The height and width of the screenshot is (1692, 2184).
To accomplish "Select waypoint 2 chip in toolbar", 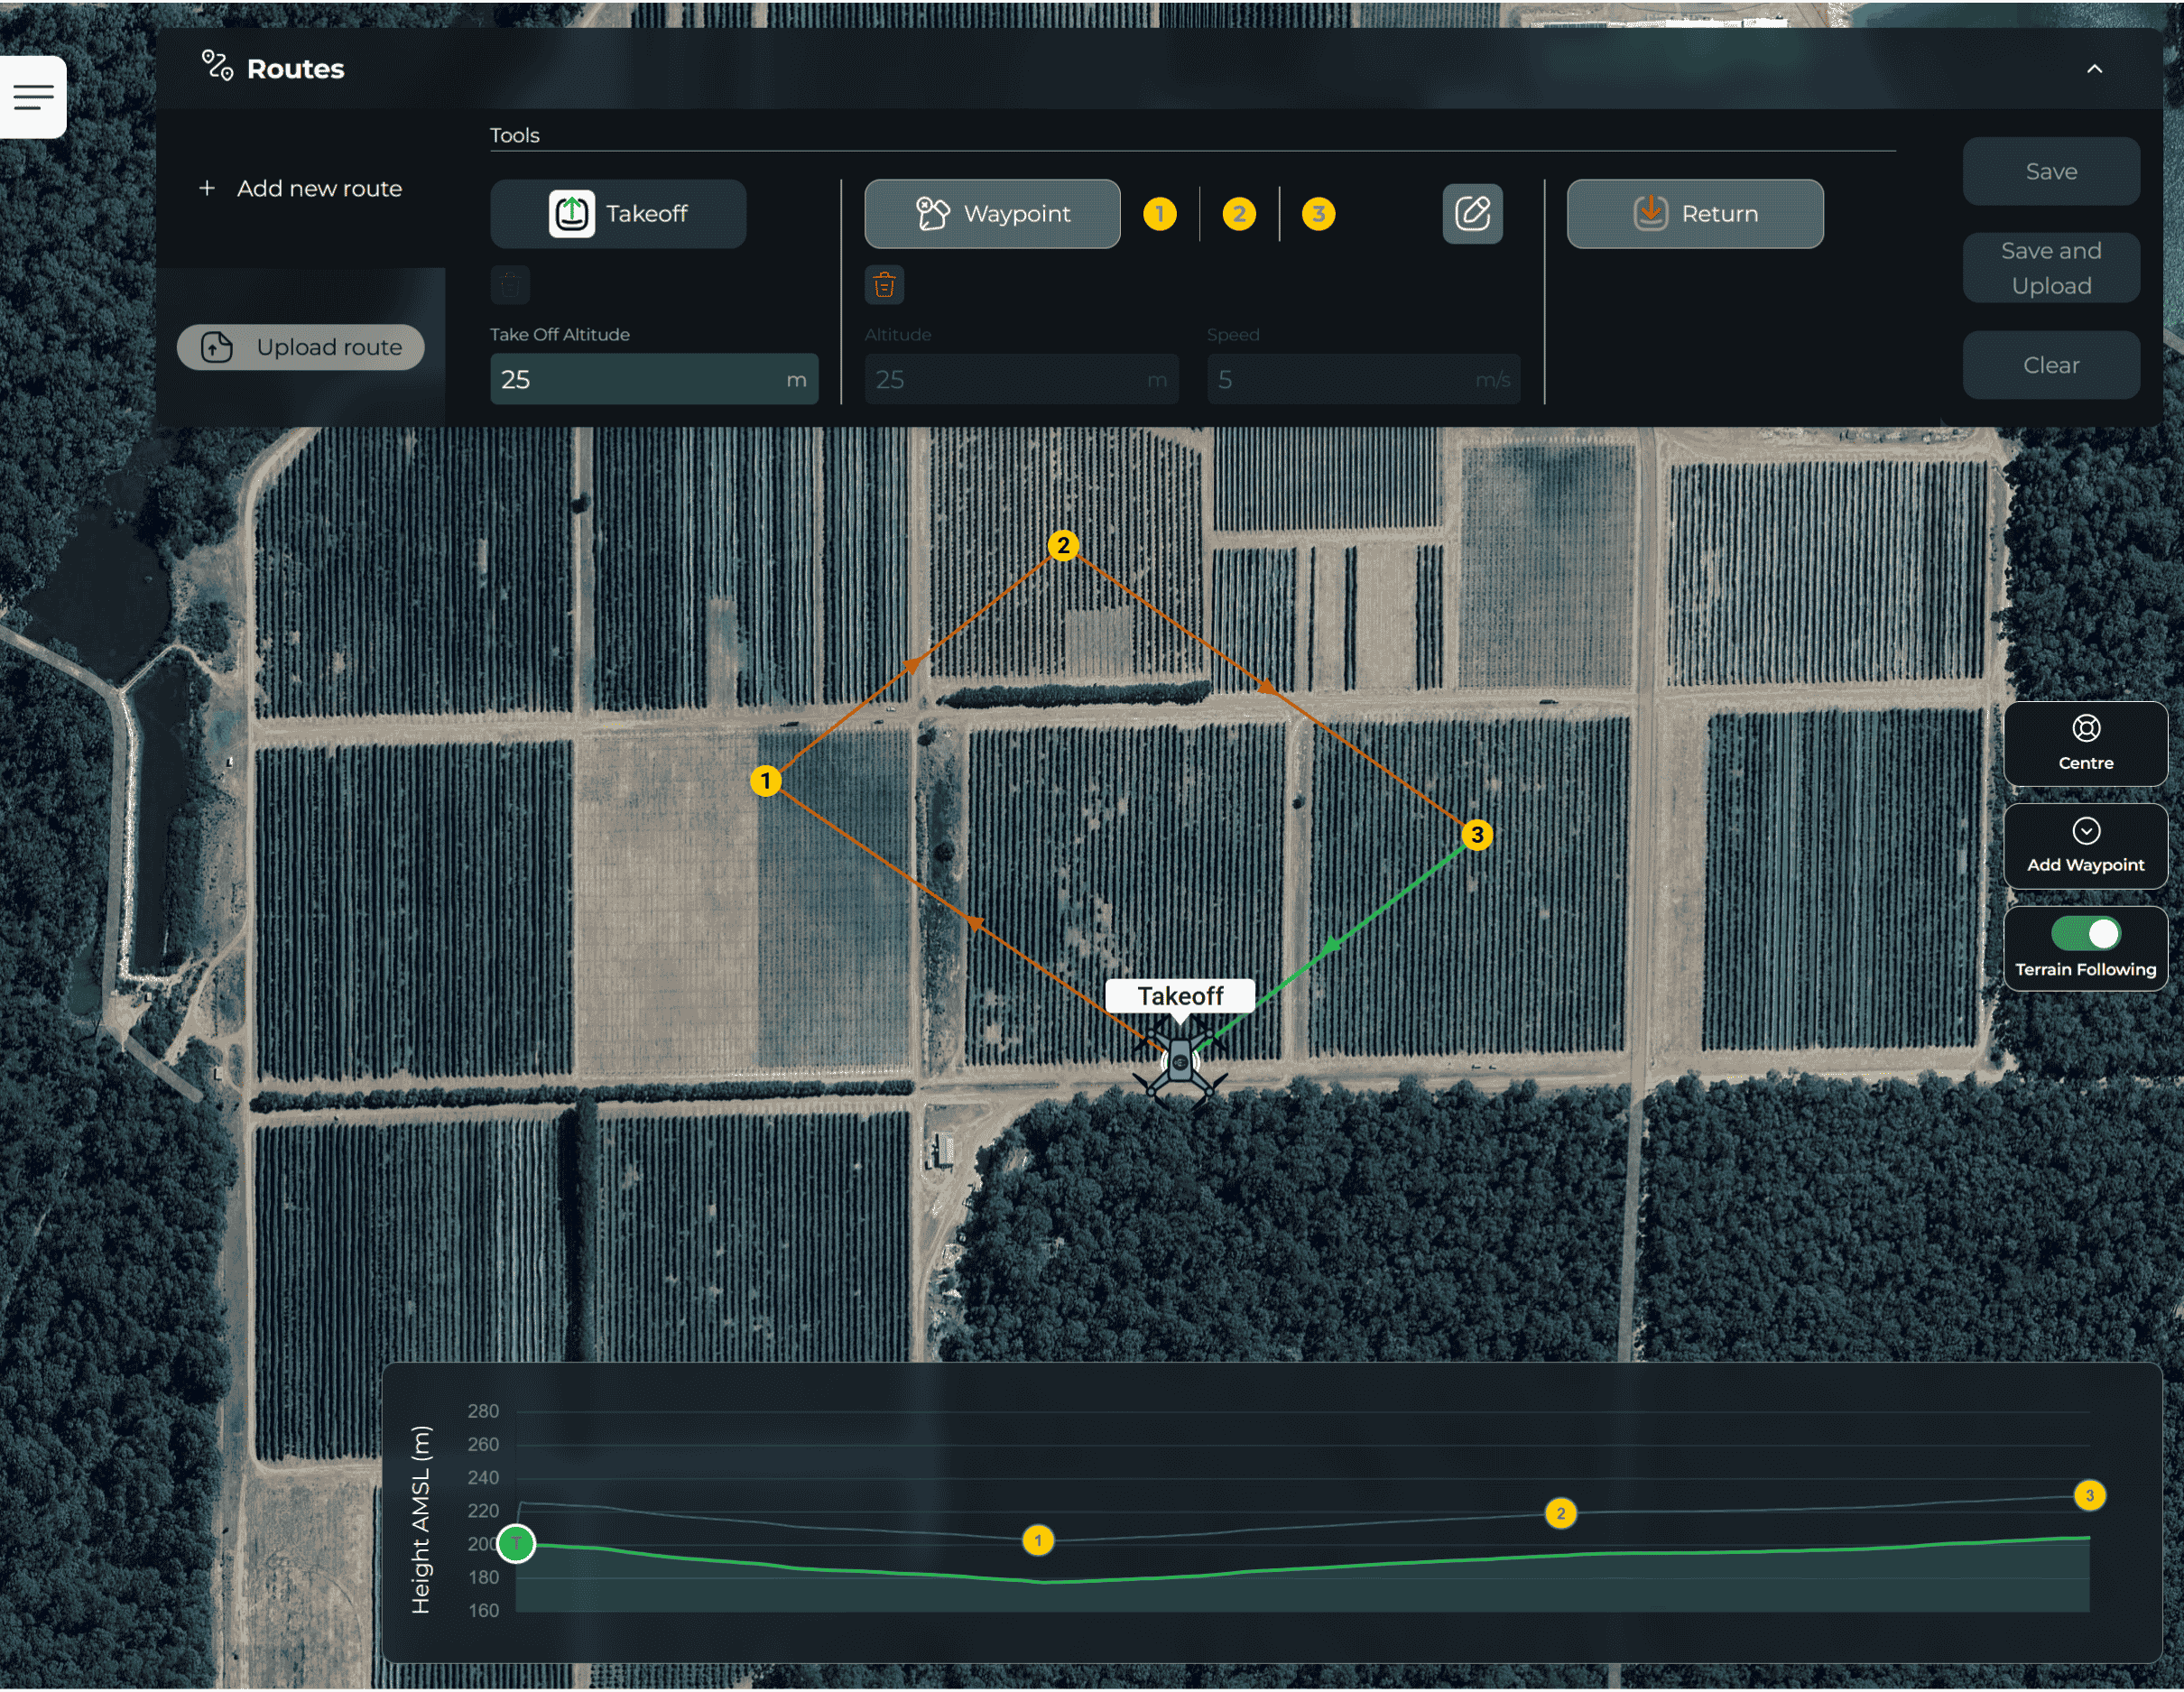I will pyautogui.click(x=1239, y=214).
